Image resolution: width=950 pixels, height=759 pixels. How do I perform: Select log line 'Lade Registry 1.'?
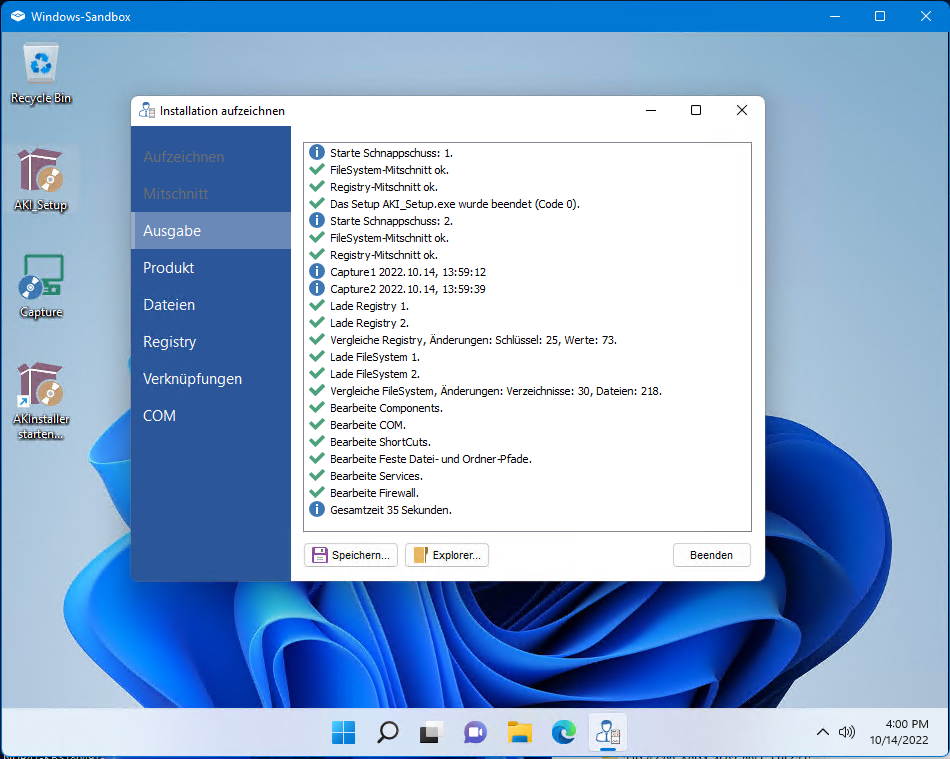370,306
